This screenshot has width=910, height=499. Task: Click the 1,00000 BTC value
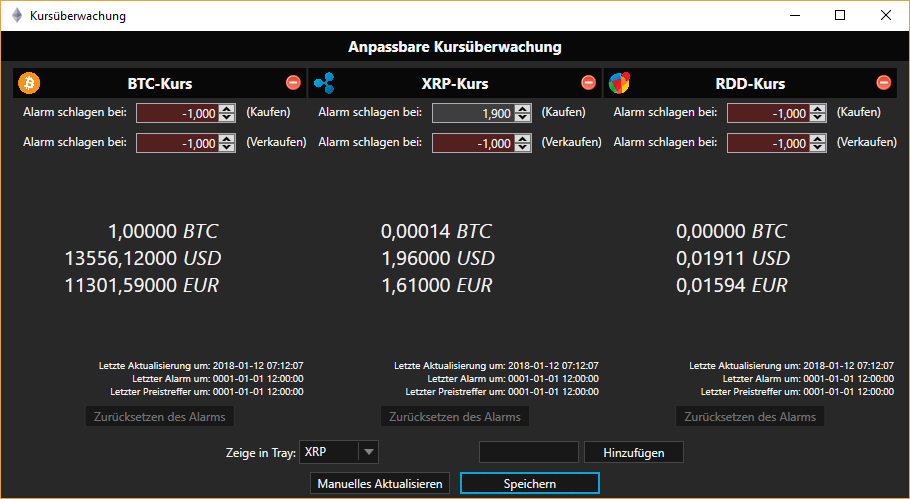click(x=163, y=232)
